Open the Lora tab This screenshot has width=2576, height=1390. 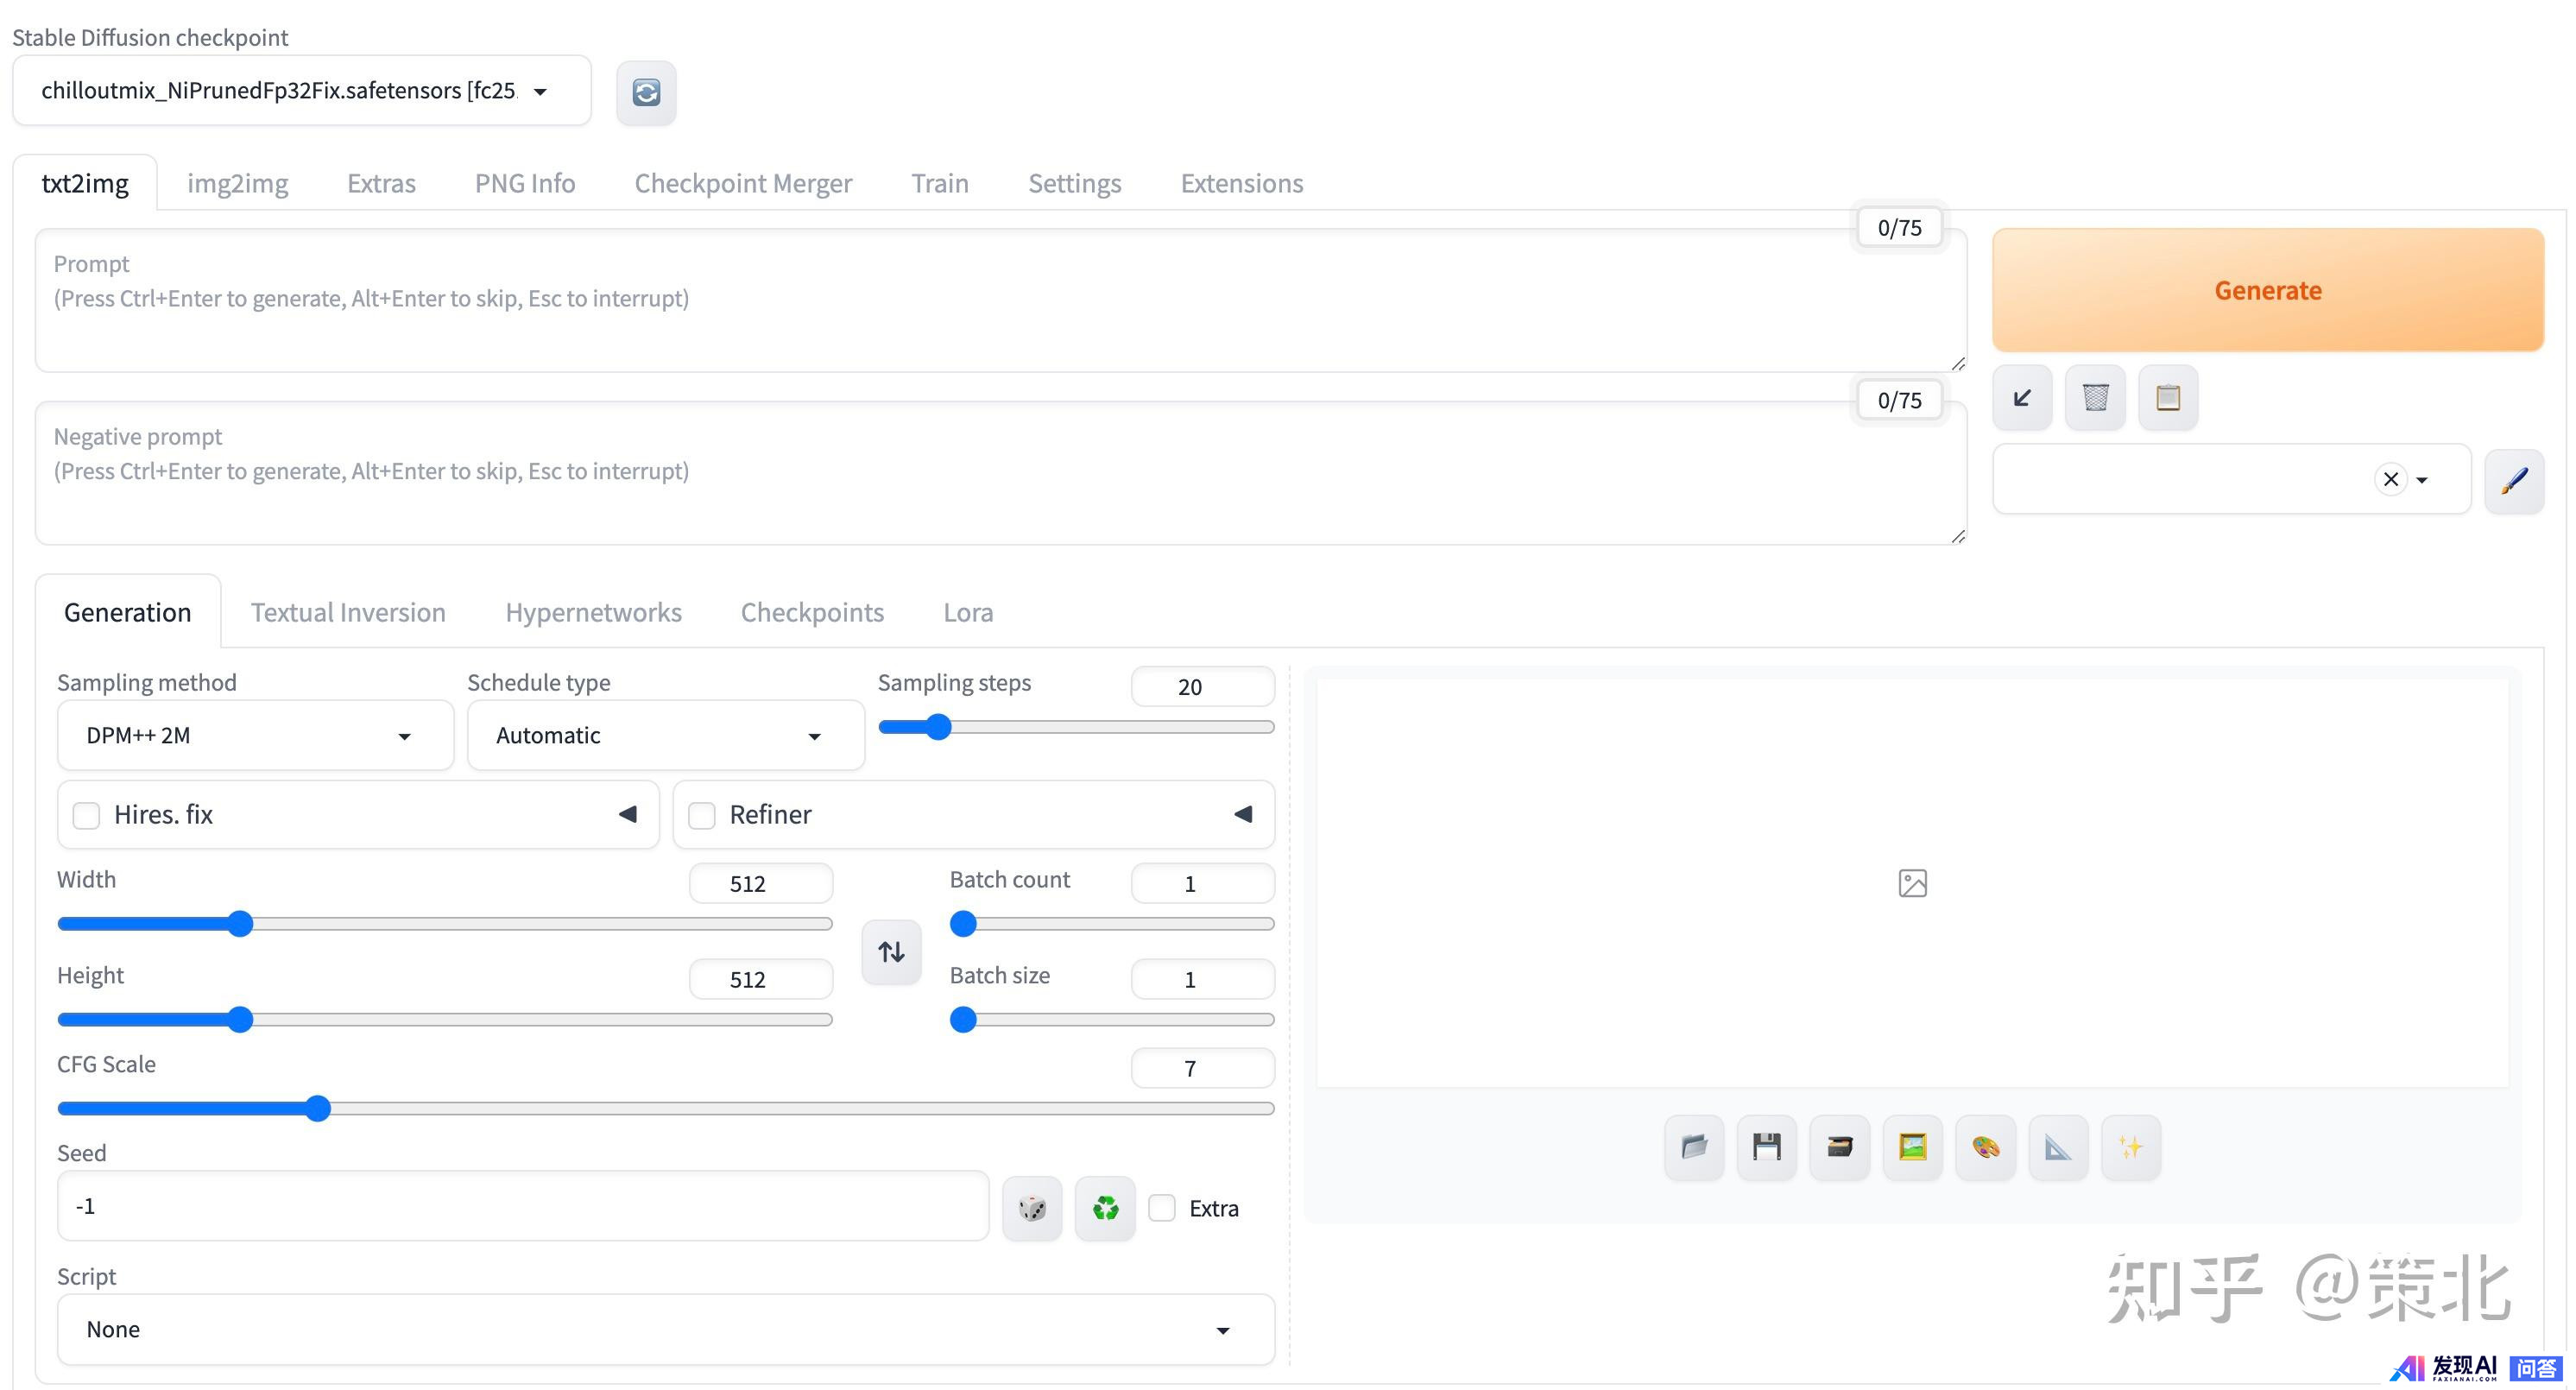[x=967, y=613]
